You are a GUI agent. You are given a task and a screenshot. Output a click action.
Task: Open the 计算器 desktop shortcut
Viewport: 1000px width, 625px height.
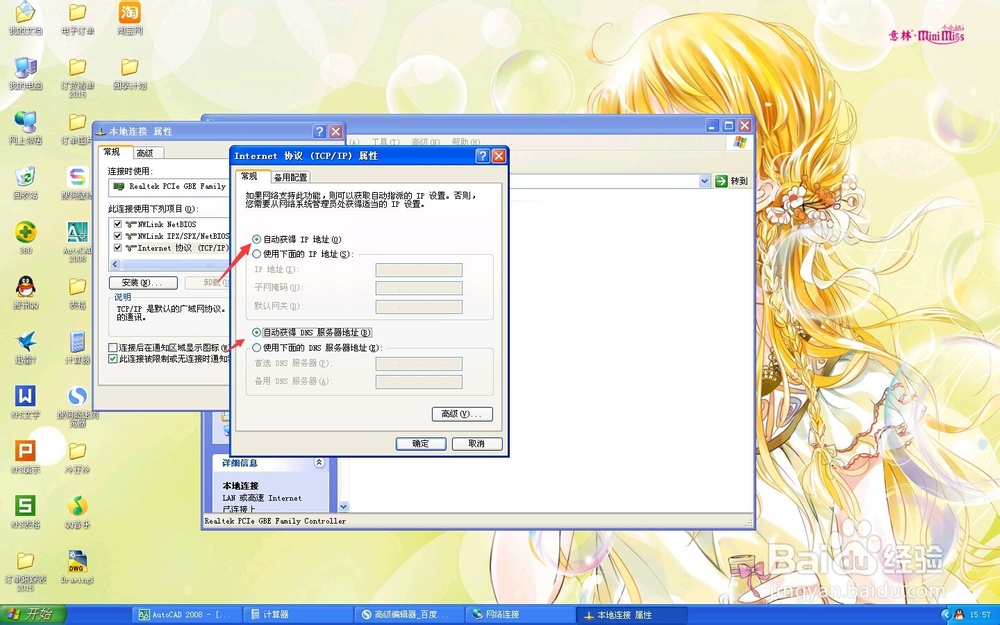pyautogui.click(x=77, y=347)
